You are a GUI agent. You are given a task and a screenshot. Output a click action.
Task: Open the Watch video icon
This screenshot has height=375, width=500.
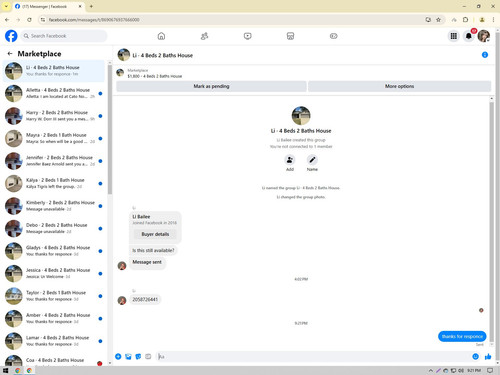[x=247, y=36]
